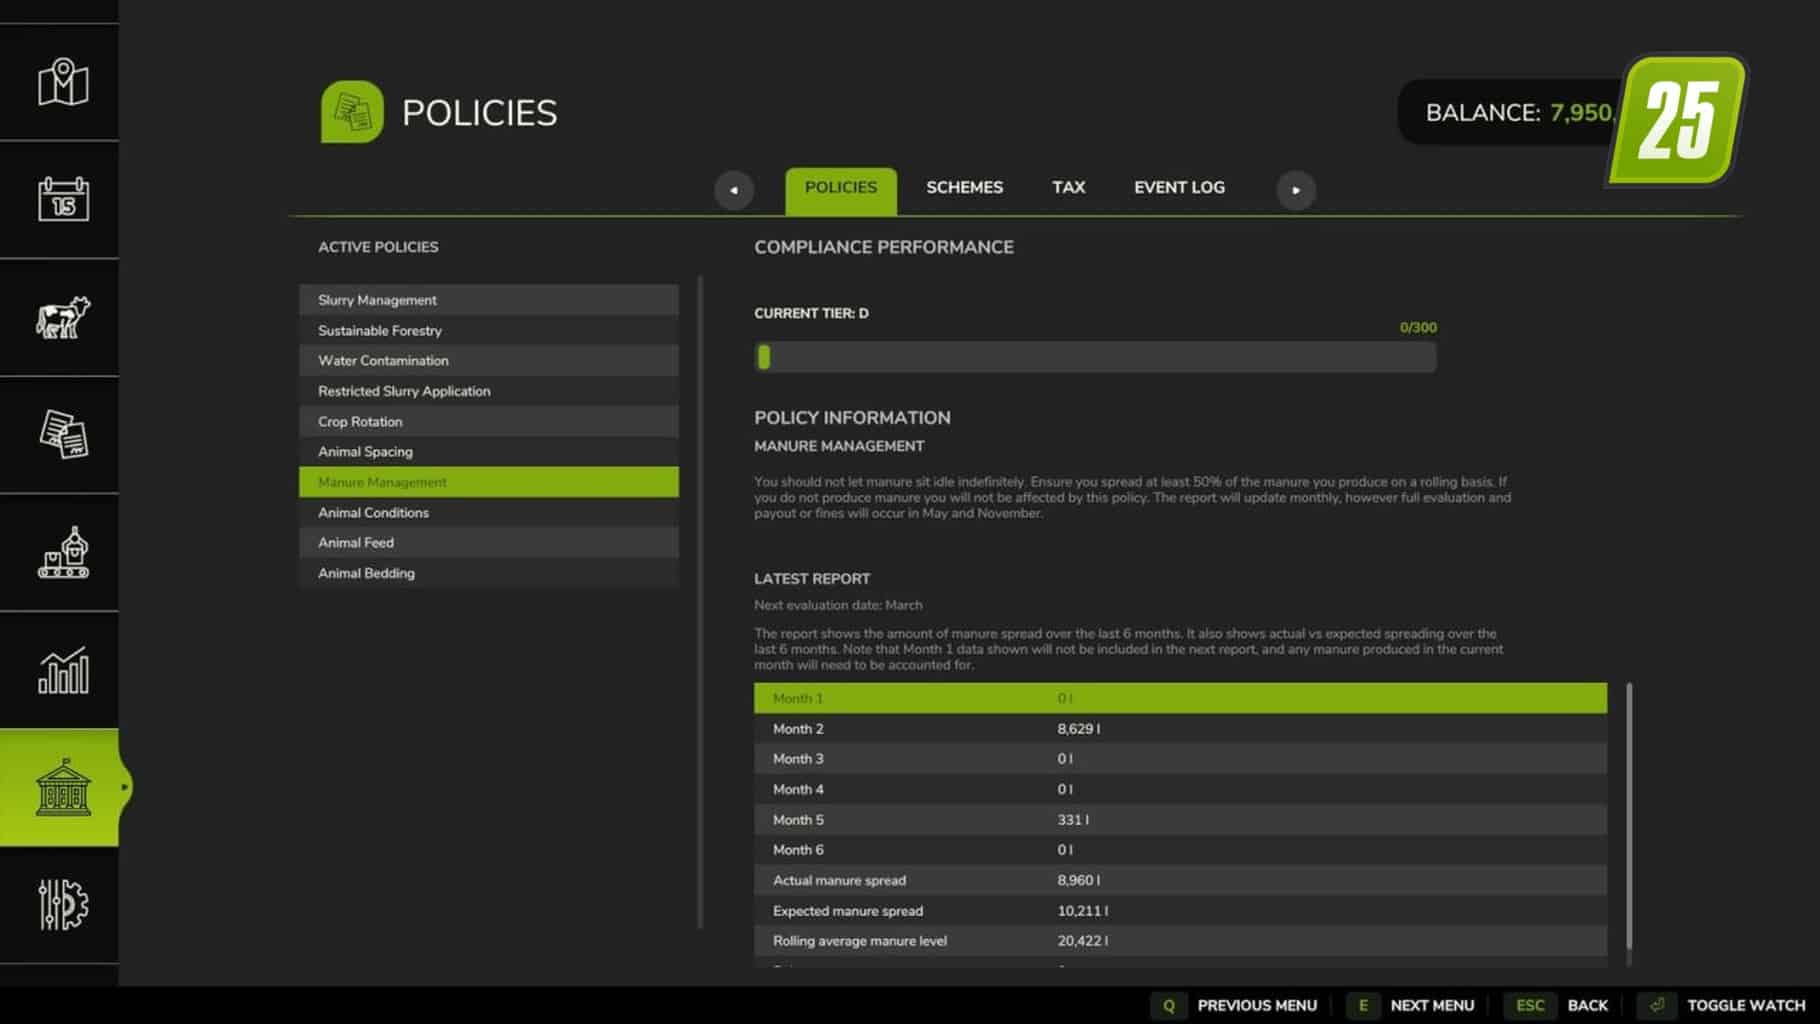The image size is (1820, 1024).
Task: Switch to the Event Log tab
Action: (1179, 187)
